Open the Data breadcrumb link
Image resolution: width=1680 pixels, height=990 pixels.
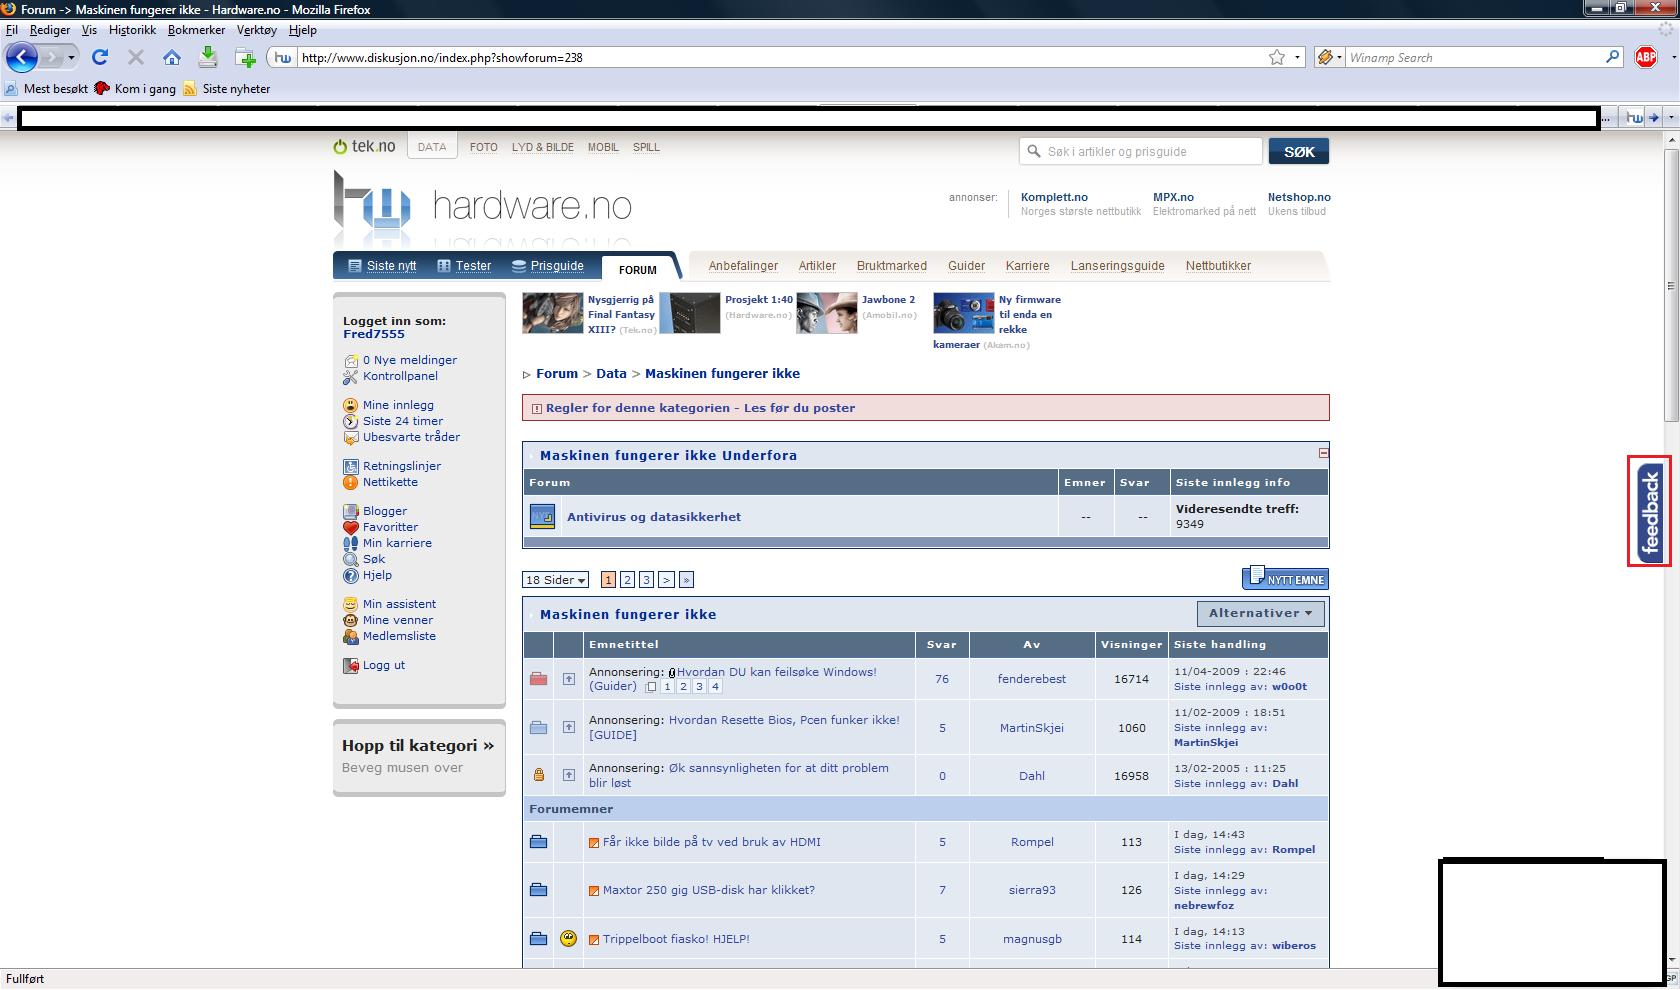click(611, 373)
